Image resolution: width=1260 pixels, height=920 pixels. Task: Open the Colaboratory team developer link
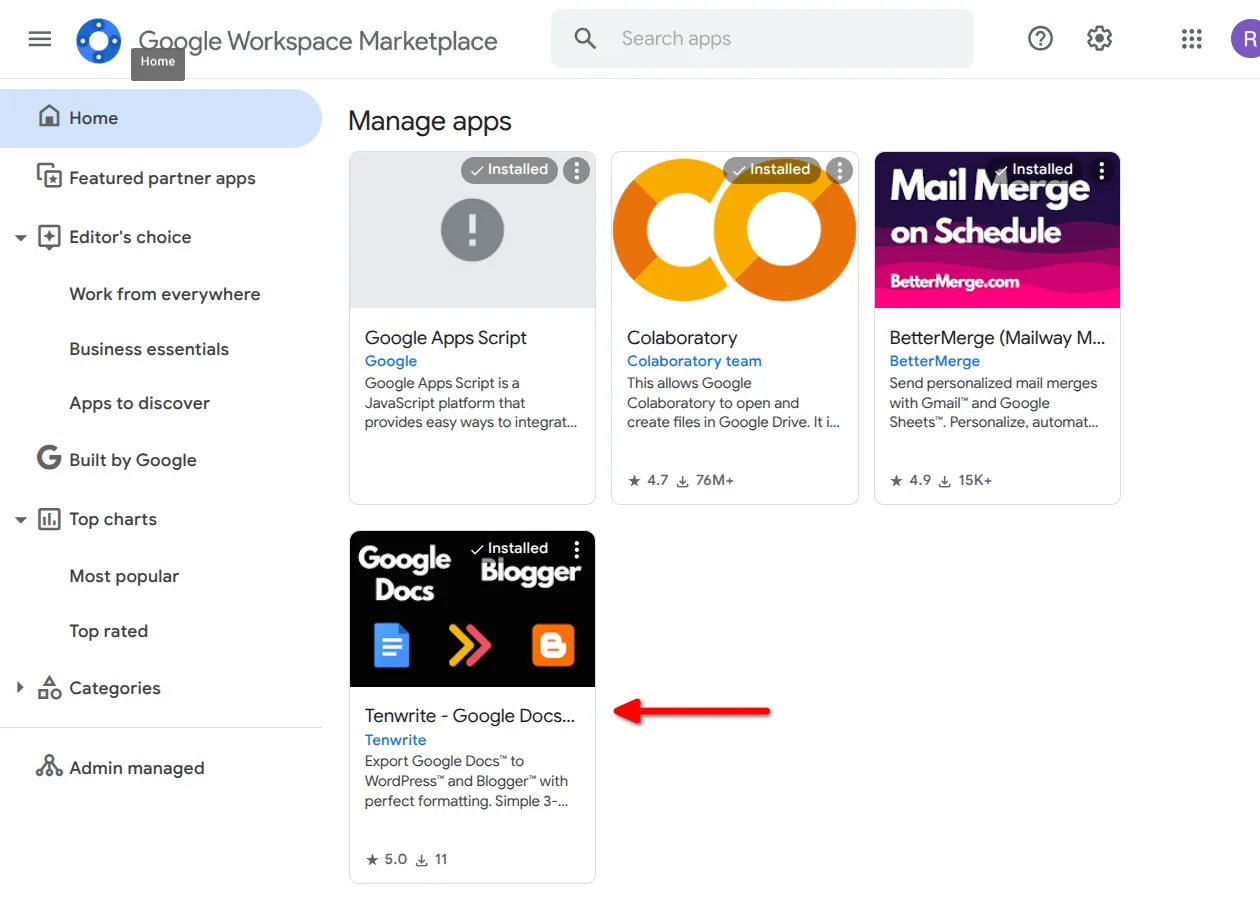pyautogui.click(x=694, y=360)
